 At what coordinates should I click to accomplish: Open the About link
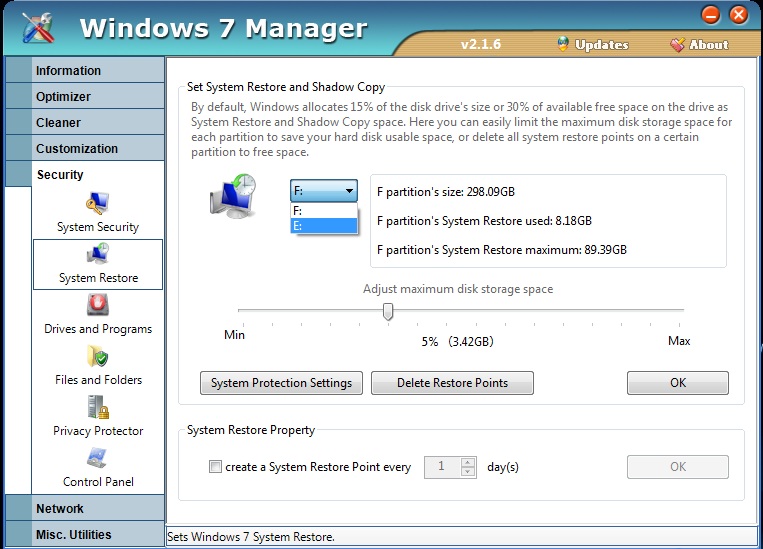(709, 45)
